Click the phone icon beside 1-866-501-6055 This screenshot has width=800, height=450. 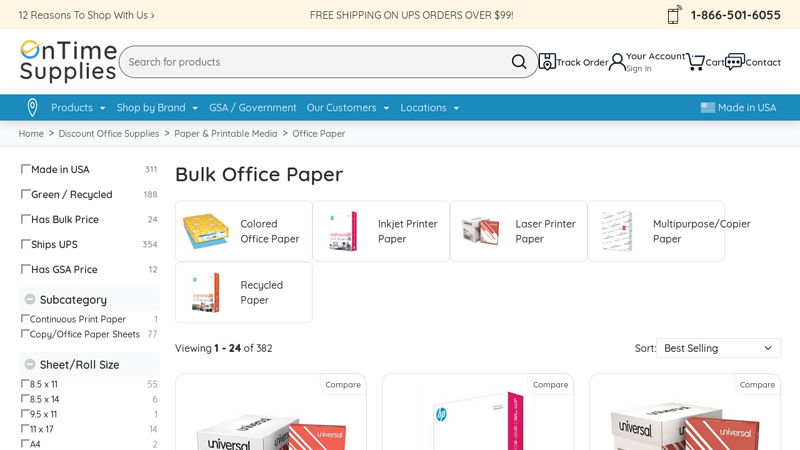tap(674, 15)
